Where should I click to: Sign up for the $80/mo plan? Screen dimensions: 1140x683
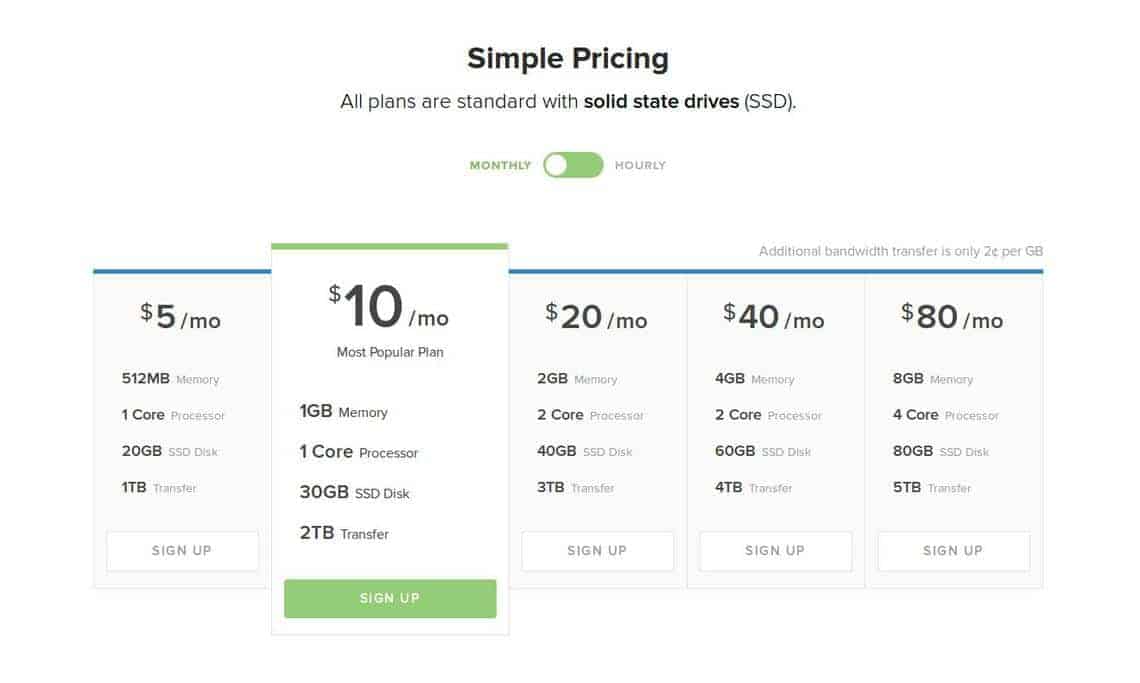pyautogui.click(x=953, y=551)
